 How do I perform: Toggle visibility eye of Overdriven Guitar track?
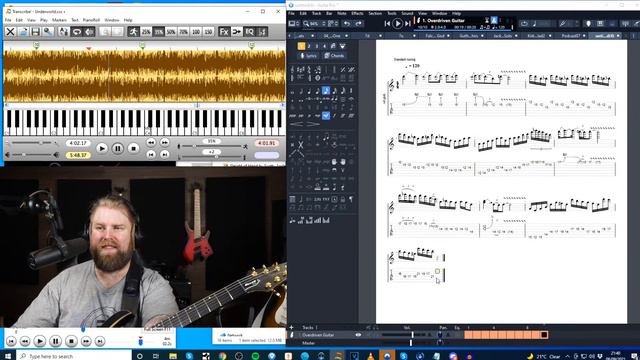pos(358,335)
